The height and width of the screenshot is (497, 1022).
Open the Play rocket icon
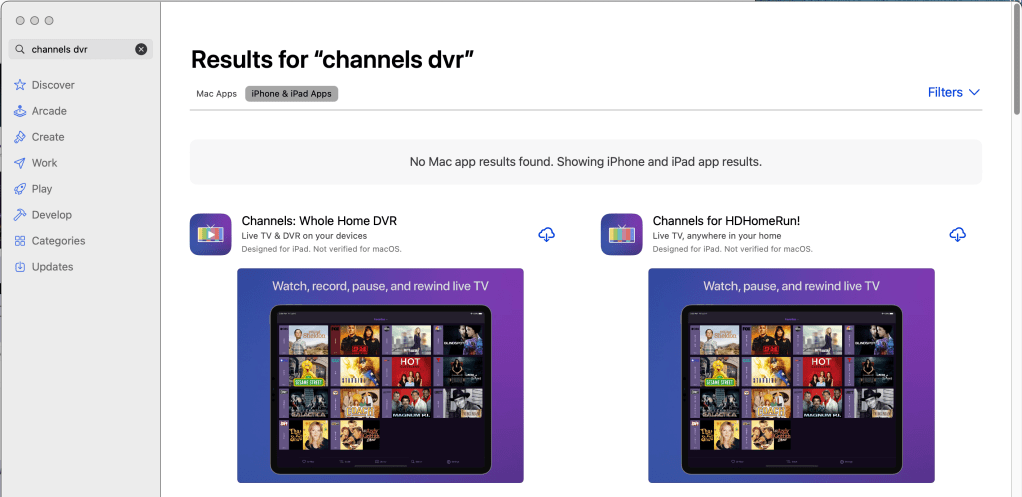tap(20, 189)
